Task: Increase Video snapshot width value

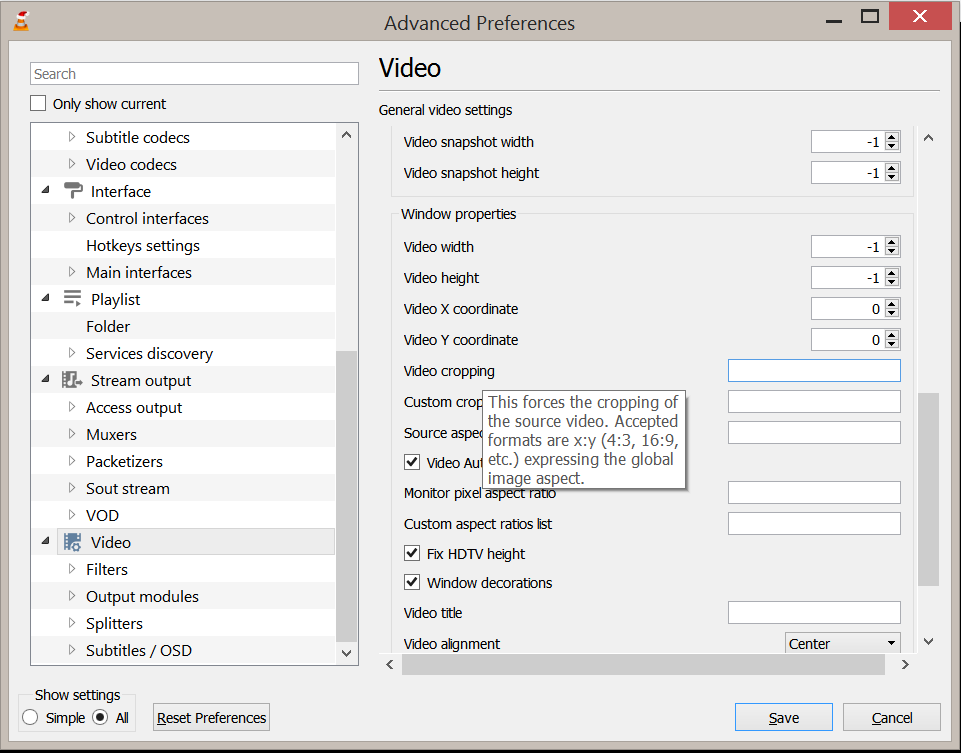Action: 892,137
